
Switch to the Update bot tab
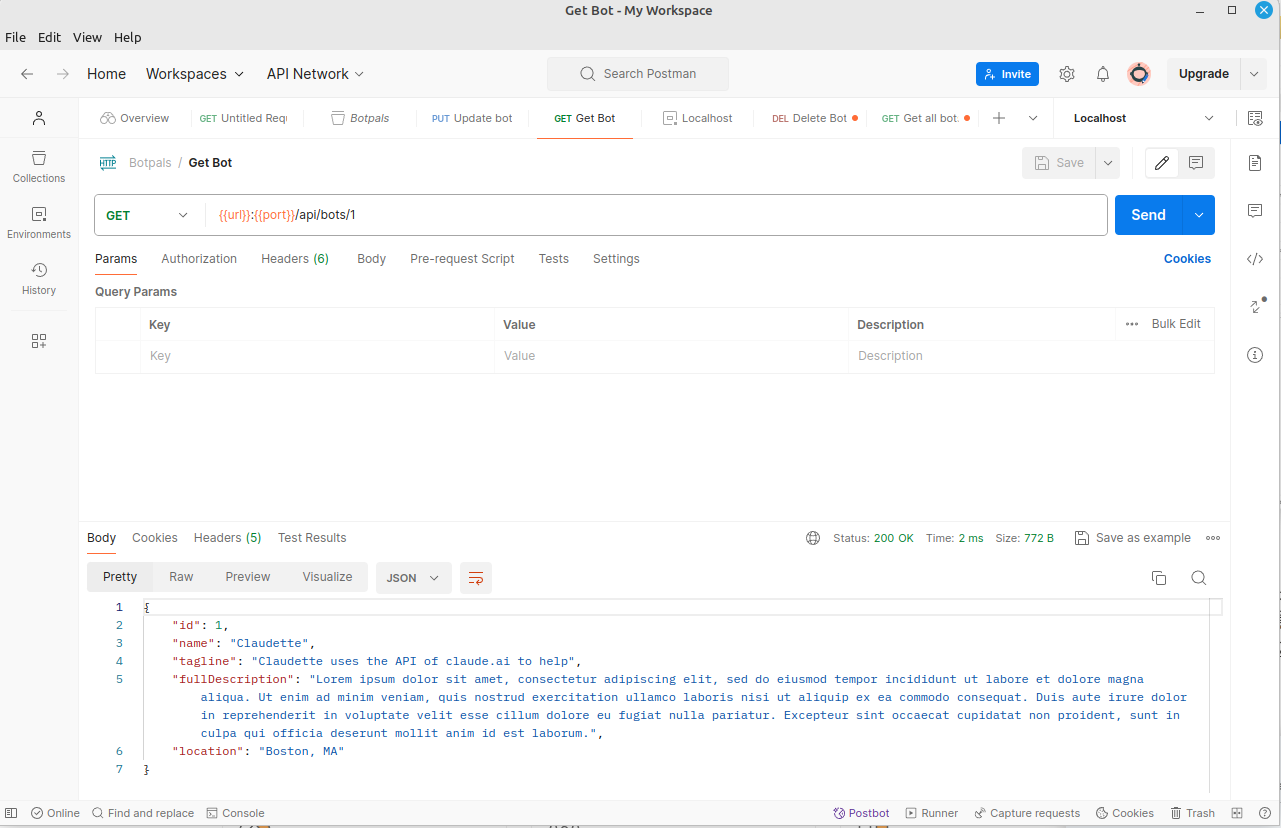[x=472, y=118]
